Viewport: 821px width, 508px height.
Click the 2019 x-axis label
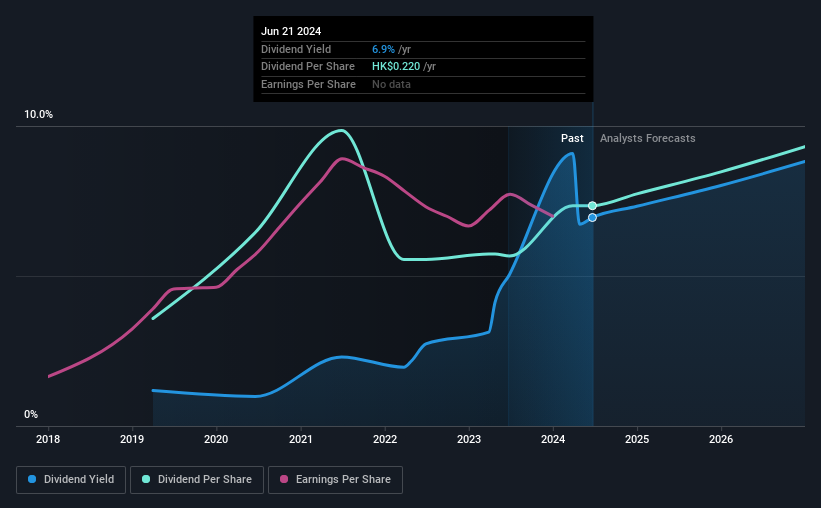coord(132,439)
